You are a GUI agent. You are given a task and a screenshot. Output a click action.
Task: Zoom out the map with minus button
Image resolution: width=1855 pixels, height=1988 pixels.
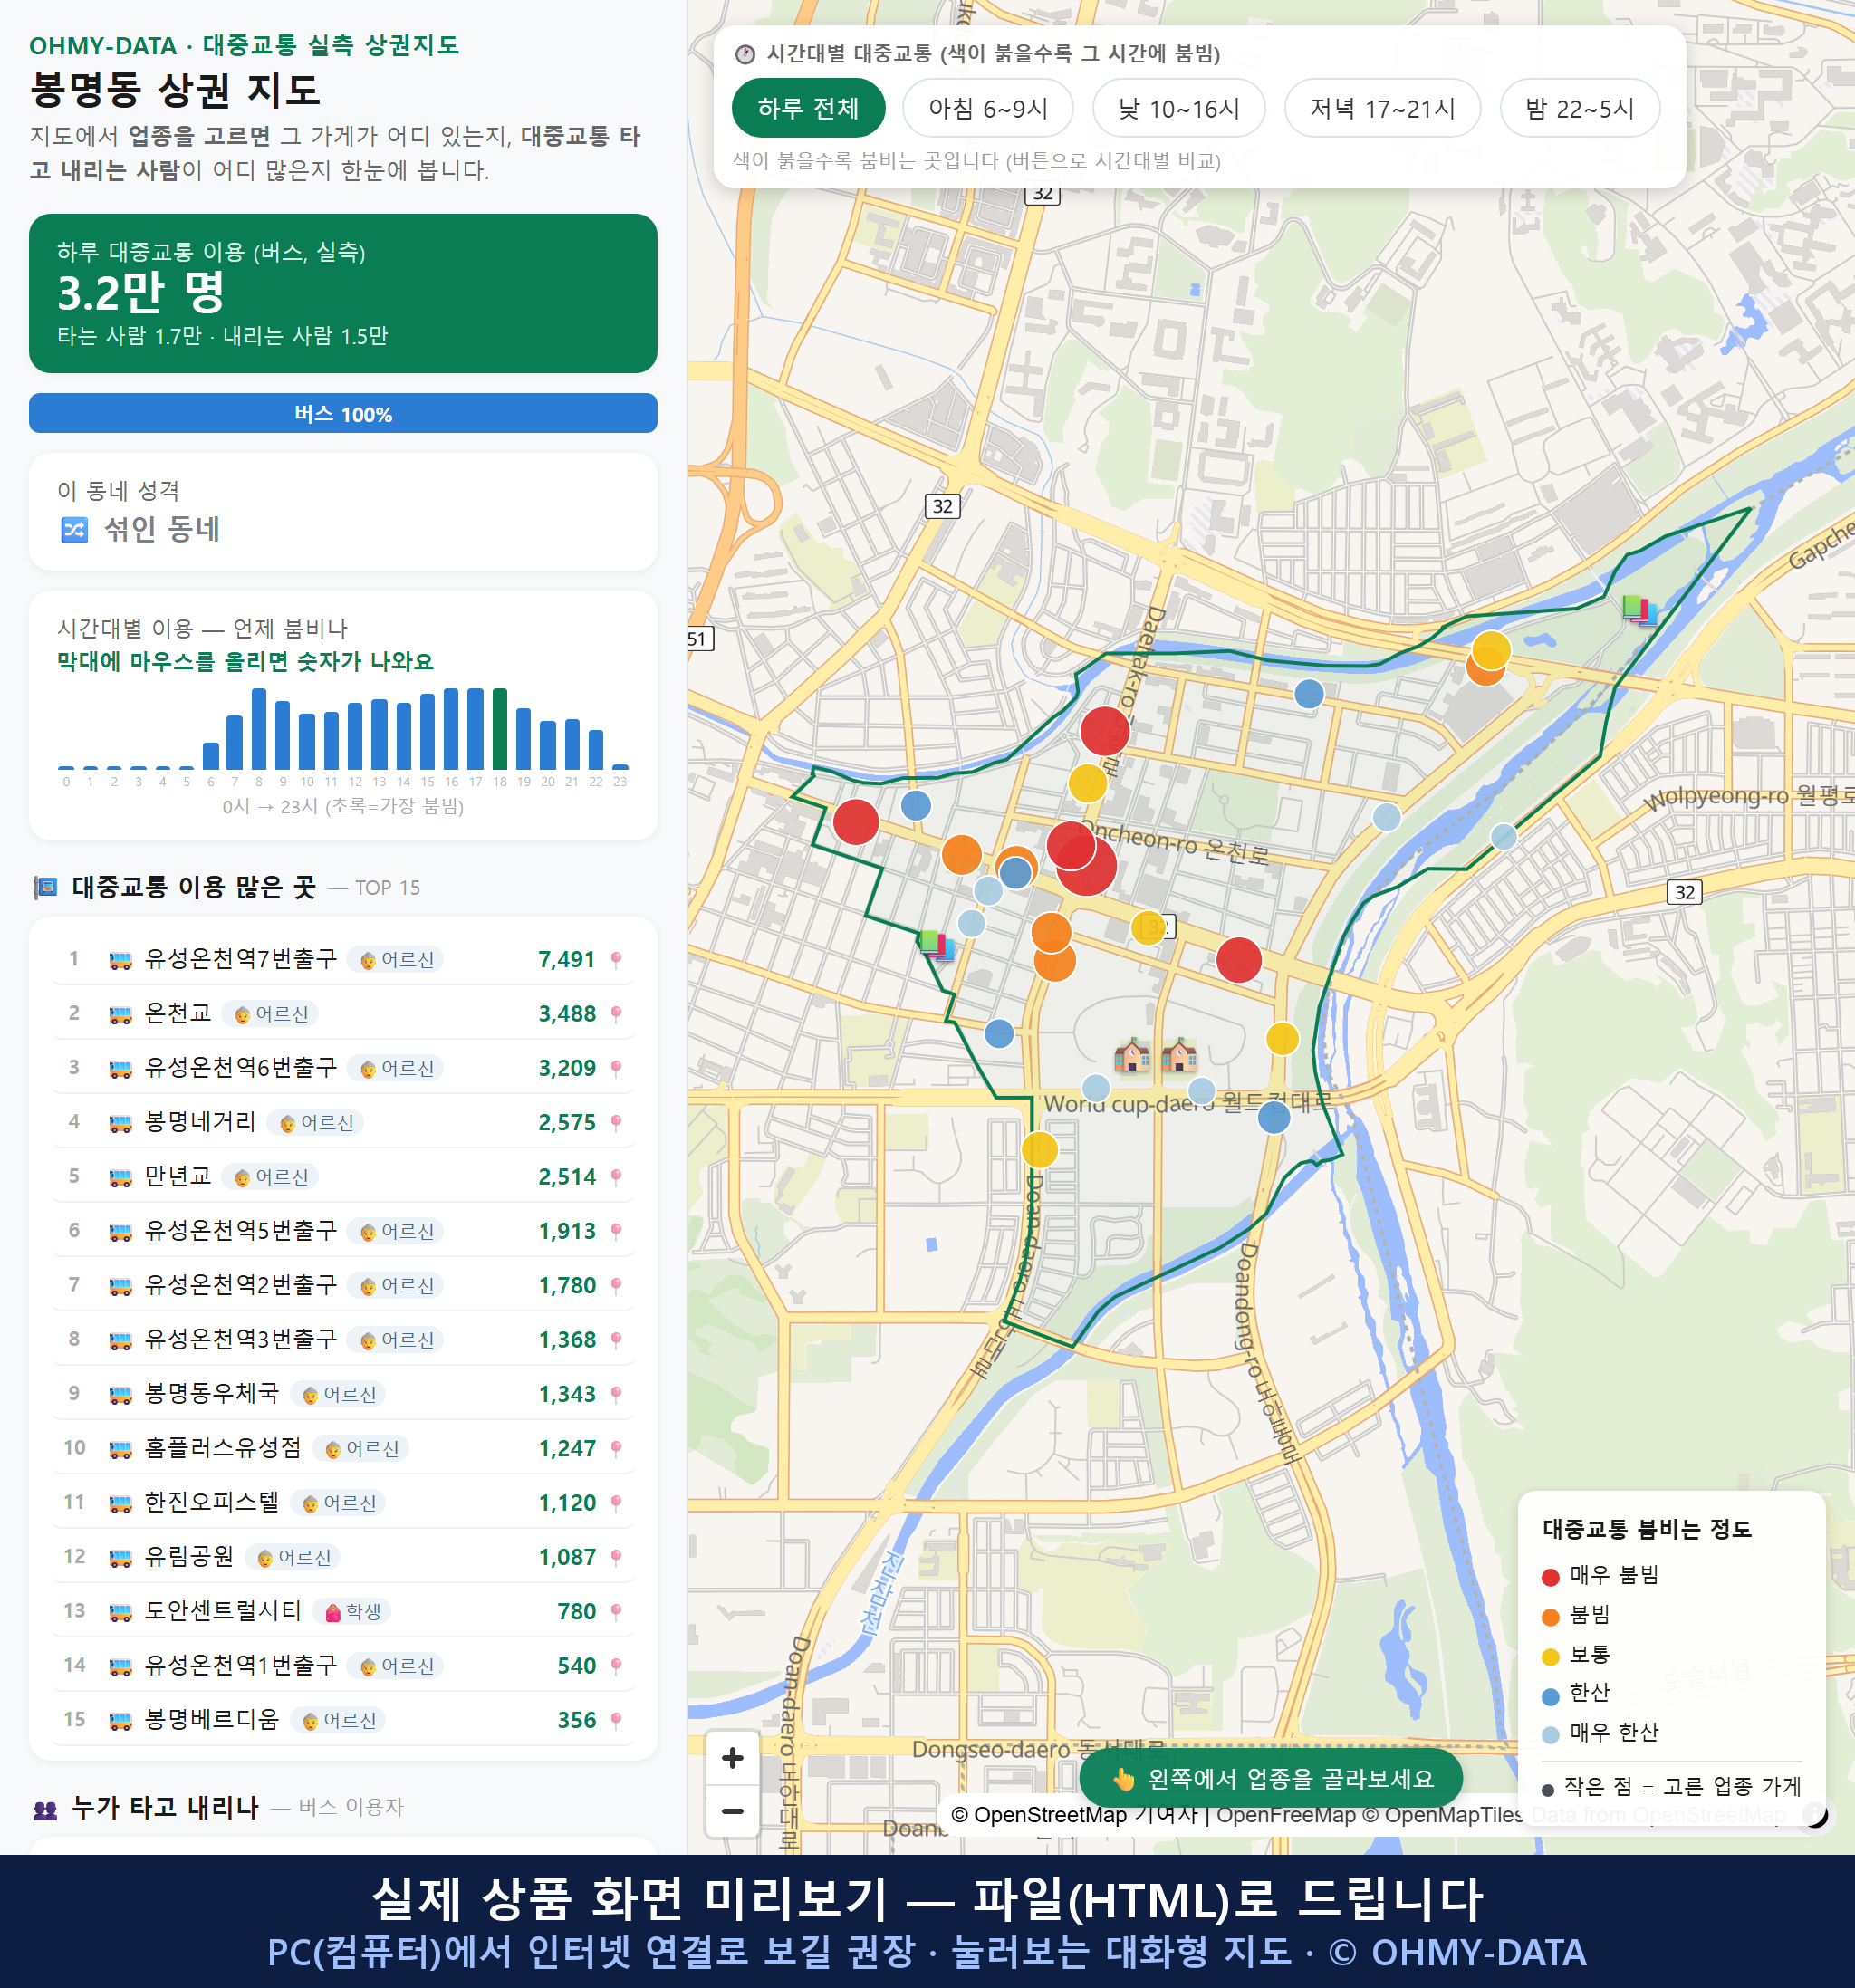click(732, 1811)
